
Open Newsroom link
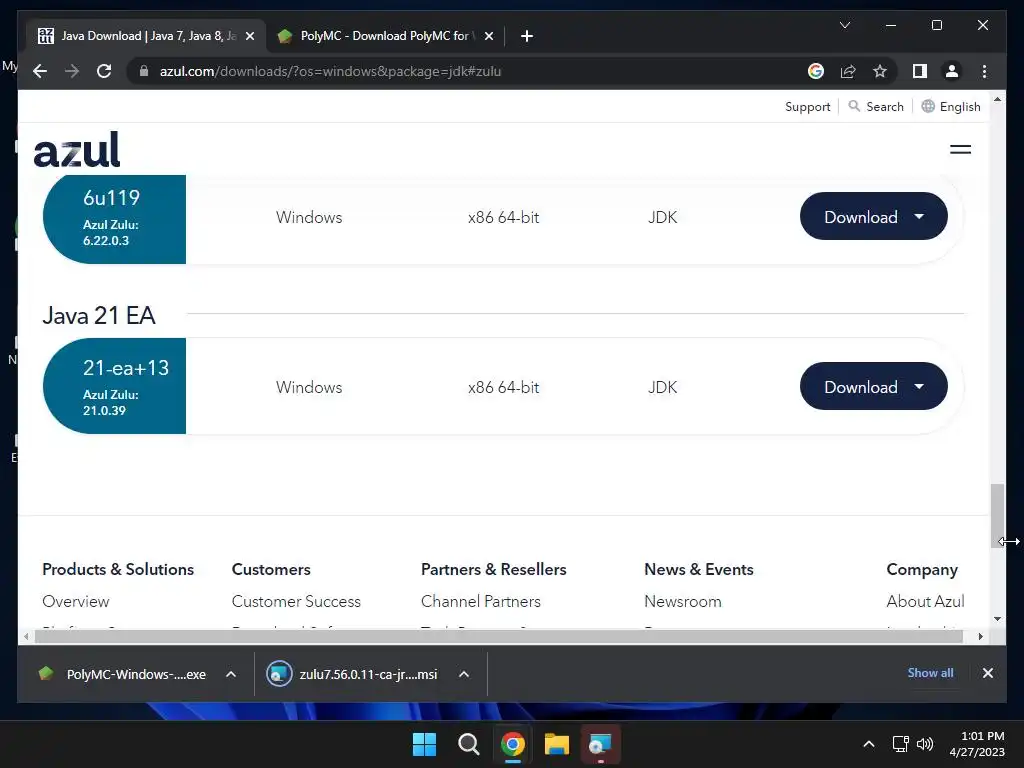[682, 601]
